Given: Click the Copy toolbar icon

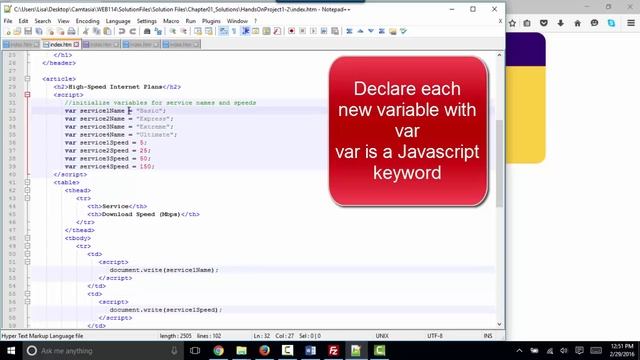Looking at the screenshot, I should (97, 31).
